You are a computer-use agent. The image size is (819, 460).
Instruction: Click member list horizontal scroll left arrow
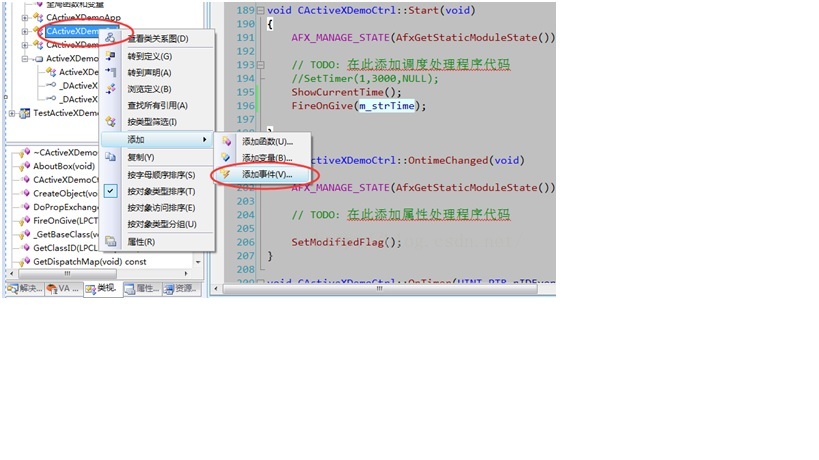tap(12, 273)
